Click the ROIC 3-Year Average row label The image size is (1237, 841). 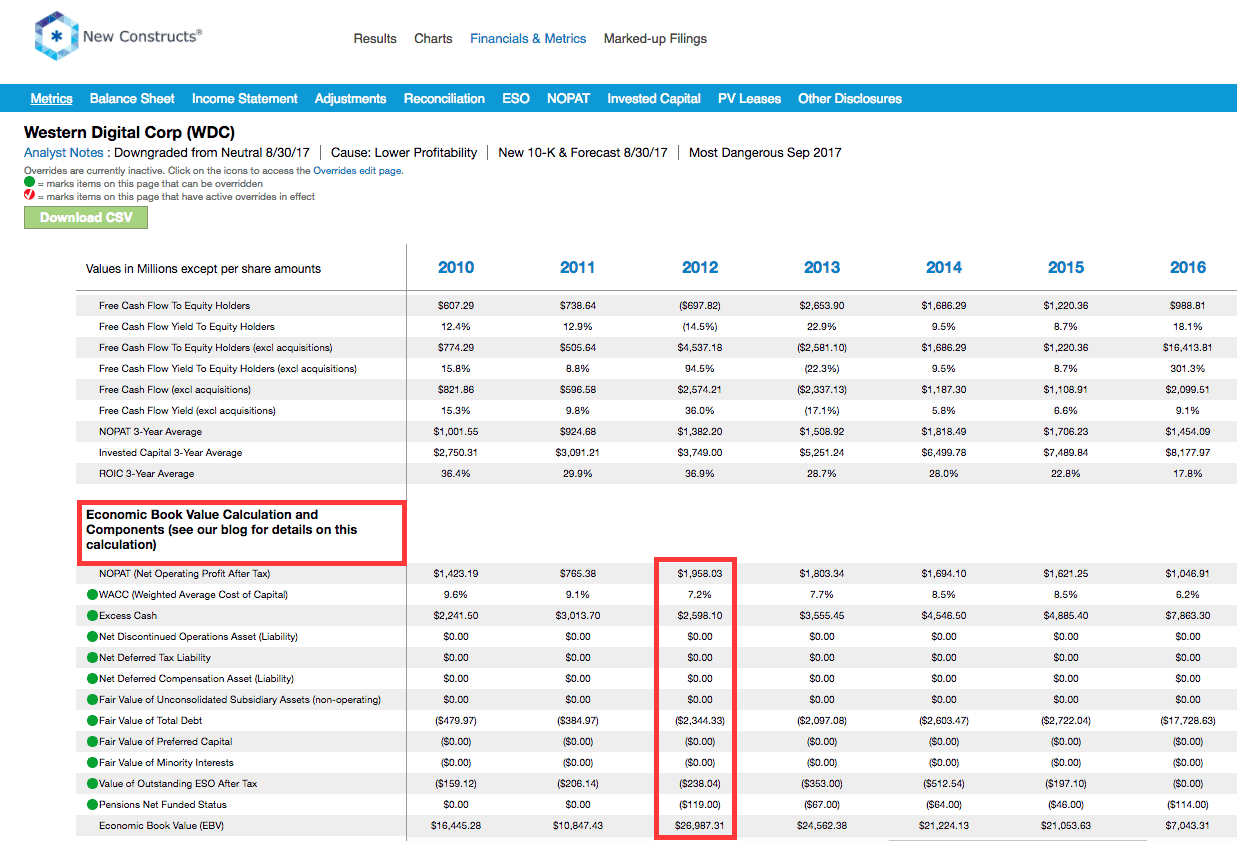pyautogui.click(x=146, y=474)
